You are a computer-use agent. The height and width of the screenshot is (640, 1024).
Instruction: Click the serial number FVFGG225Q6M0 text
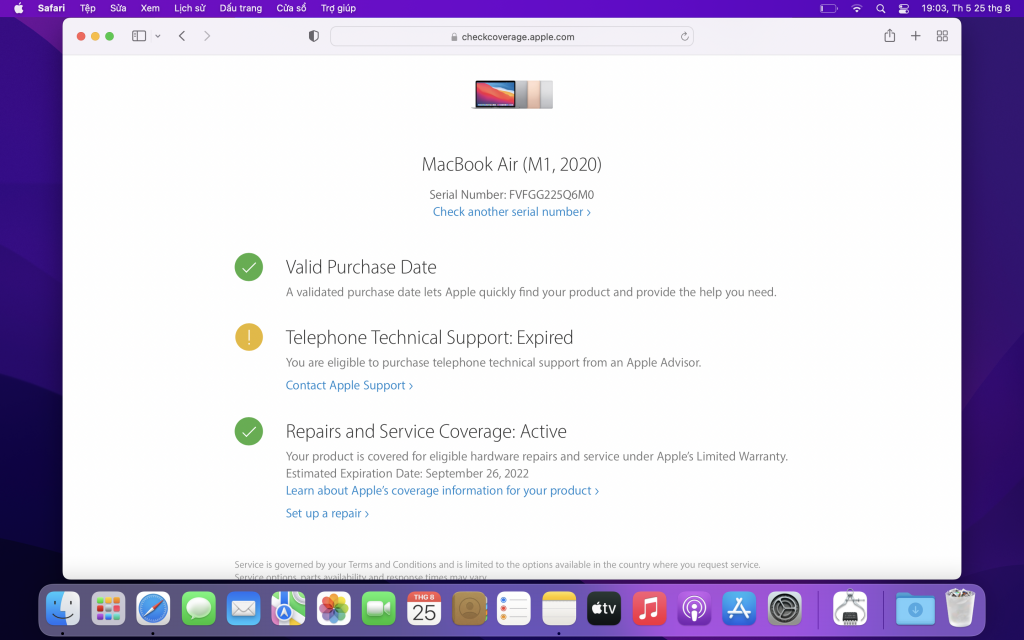pos(551,195)
